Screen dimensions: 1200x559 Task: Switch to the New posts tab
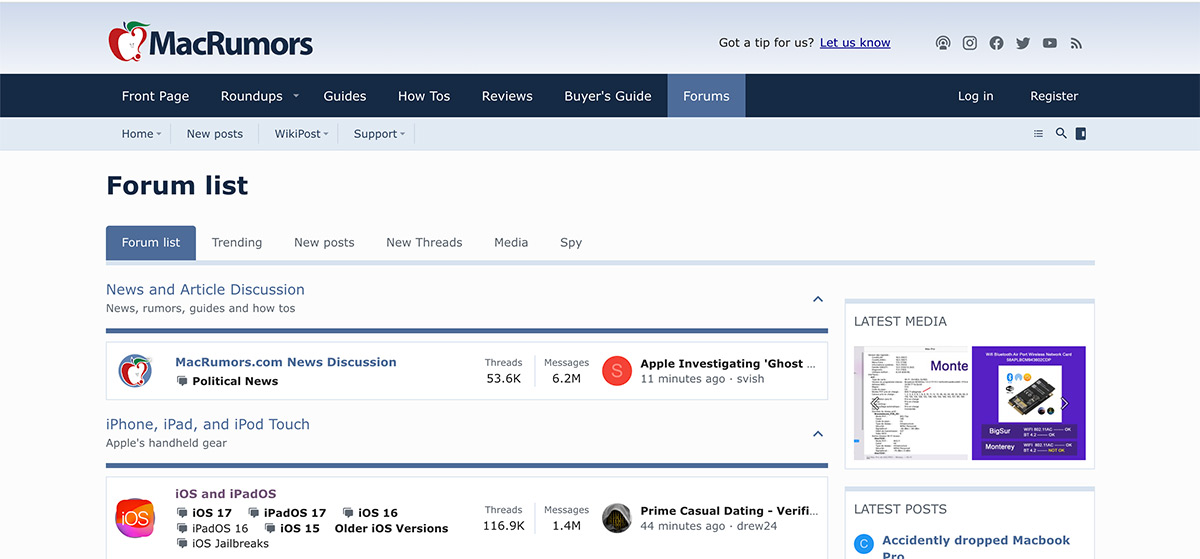pyautogui.click(x=324, y=242)
